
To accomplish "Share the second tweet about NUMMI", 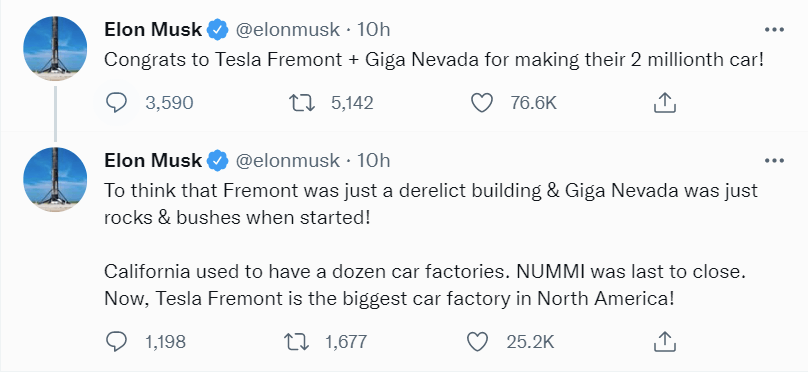I will pos(665,341).
